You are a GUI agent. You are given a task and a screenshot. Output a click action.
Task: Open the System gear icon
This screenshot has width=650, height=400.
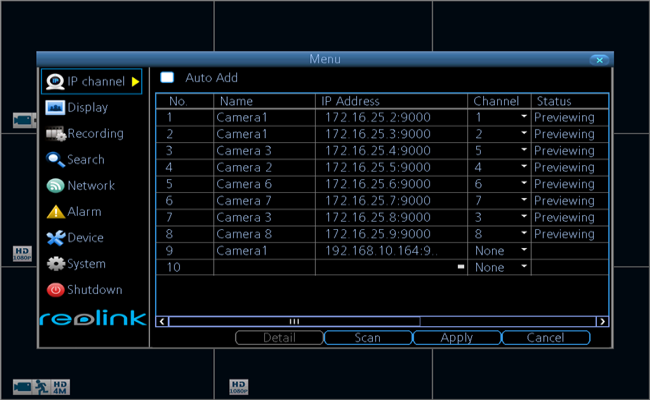(55, 264)
